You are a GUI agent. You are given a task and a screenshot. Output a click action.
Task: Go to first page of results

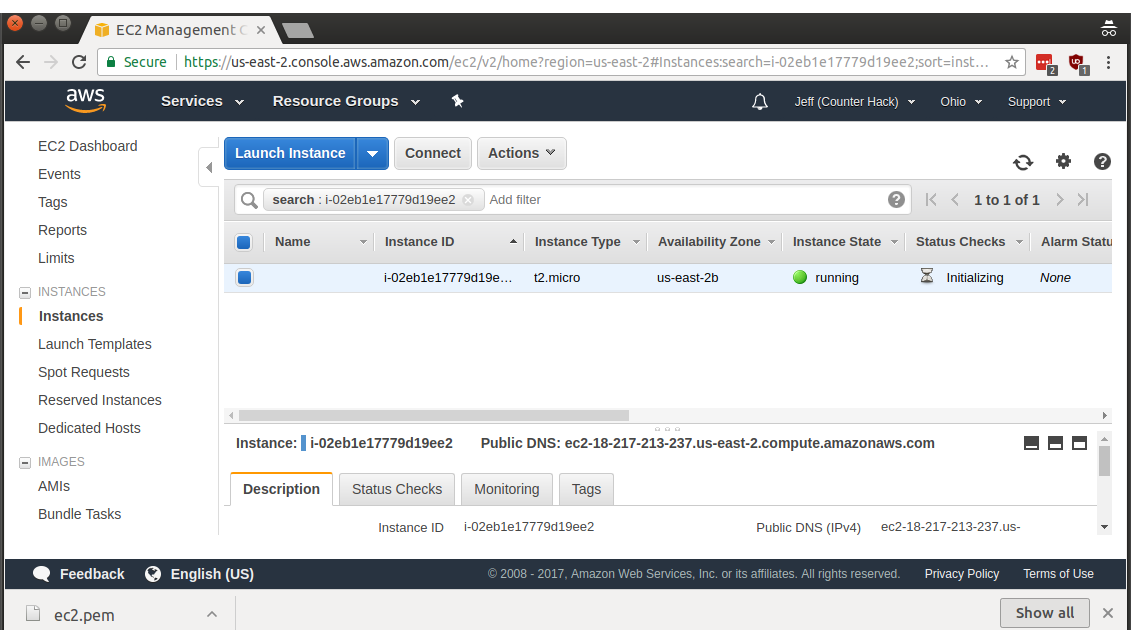(931, 200)
